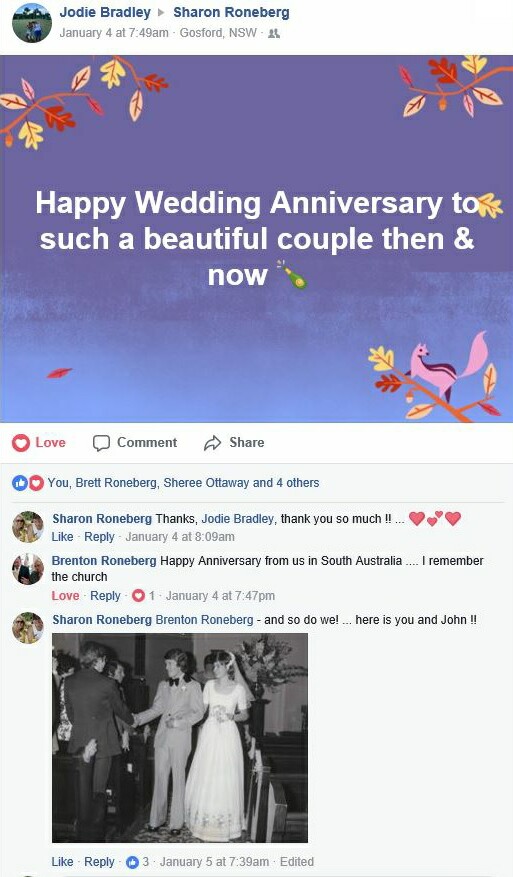Open Sharon Roneberg's avatar in first comment
Screen dimensions: 513x877
pos(28,527)
